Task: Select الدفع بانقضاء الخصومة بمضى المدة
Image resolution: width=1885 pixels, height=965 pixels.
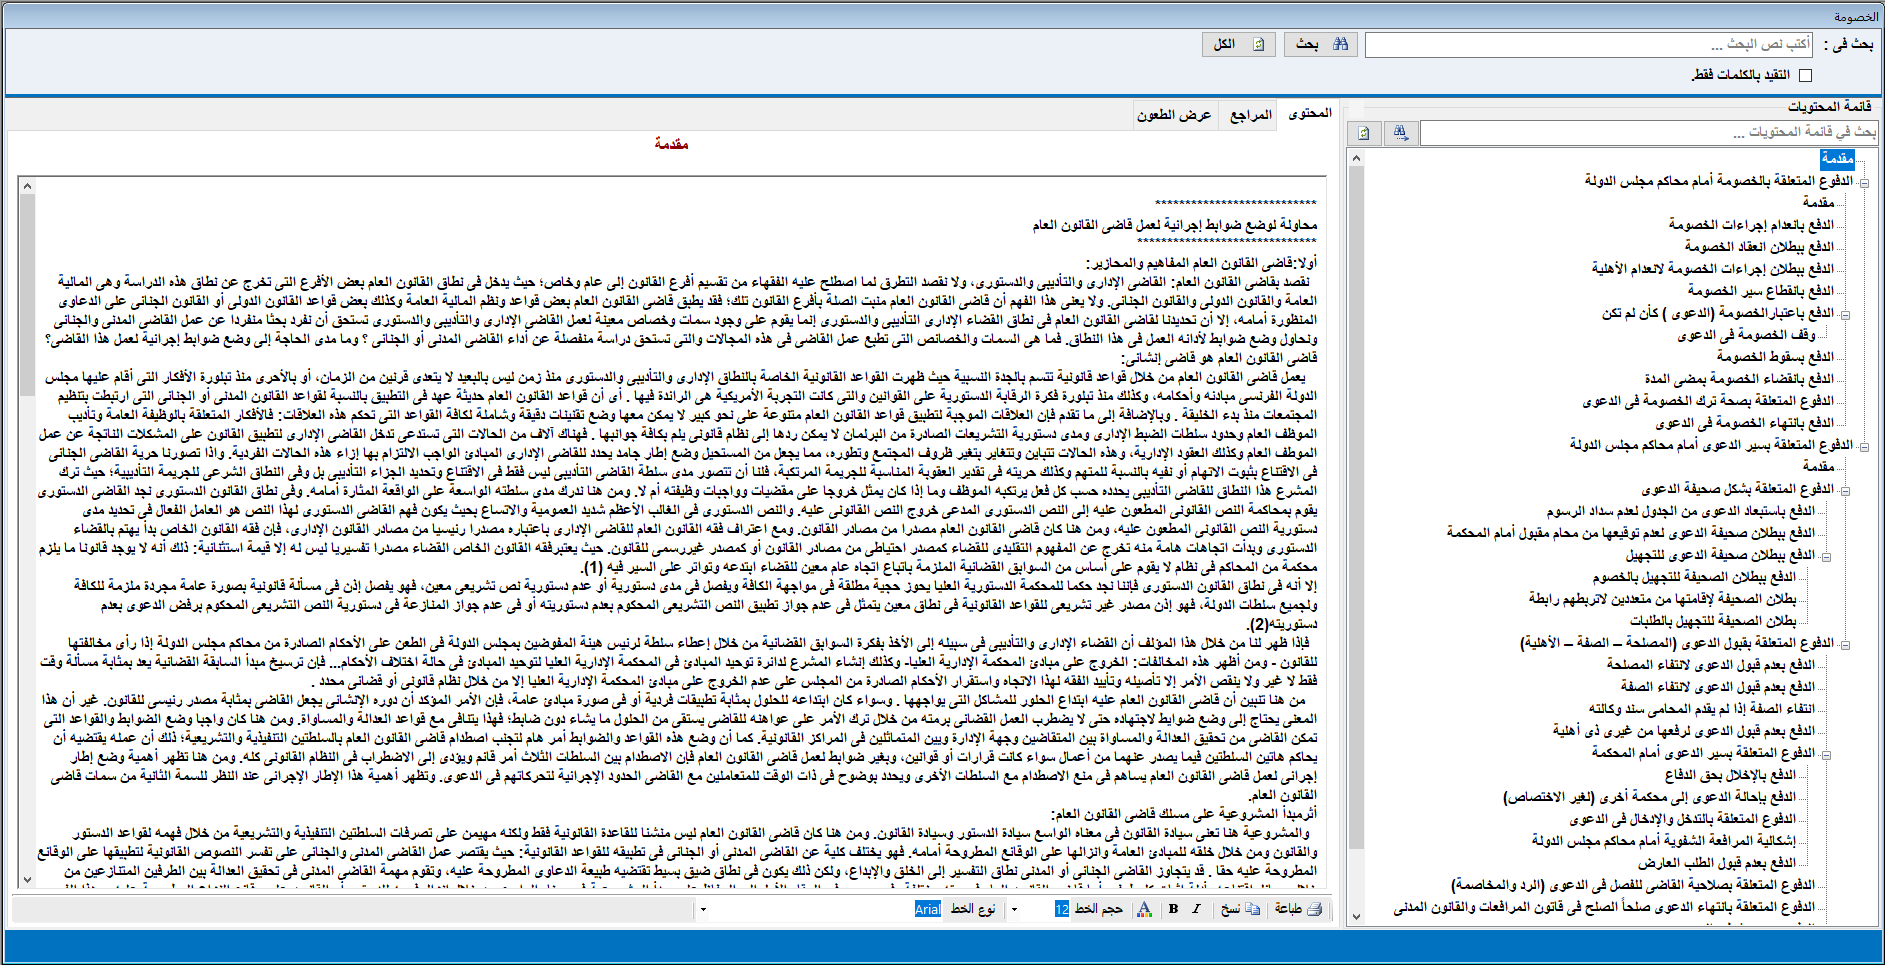Action: coord(1739,378)
